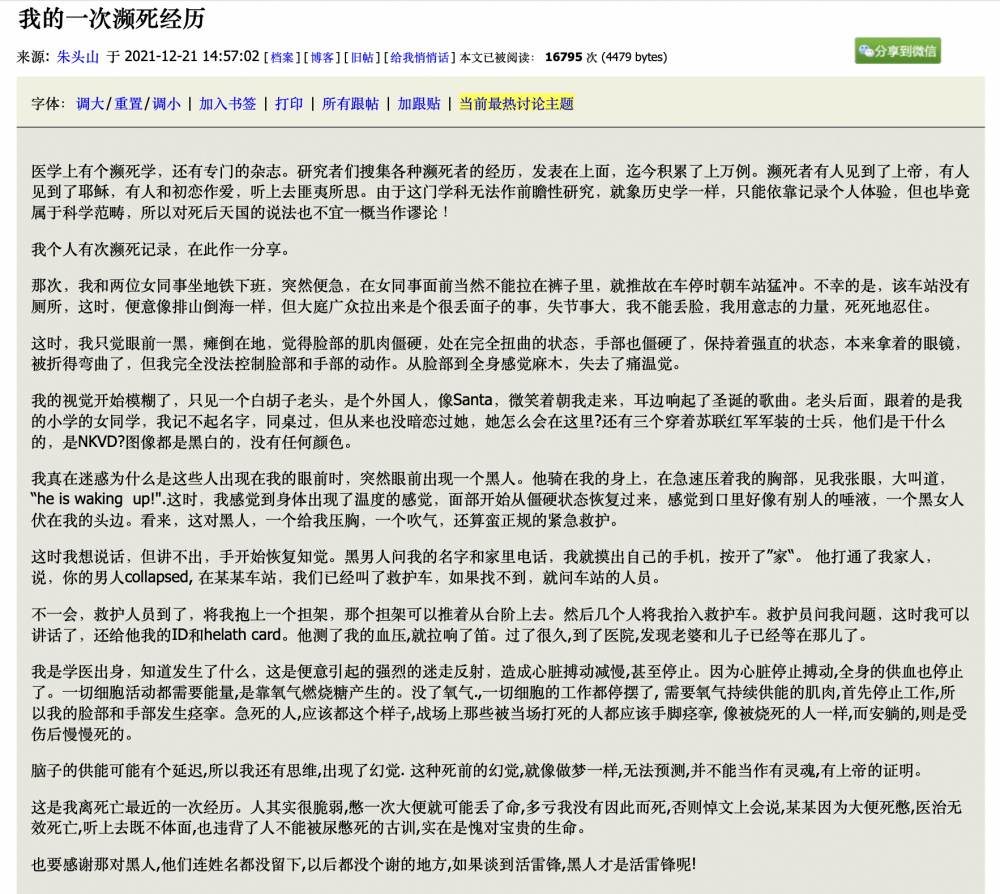Viewport: 1000px width, 894px height.
Task: Open 所有跟帖 to view all replies
Action: tap(350, 104)
